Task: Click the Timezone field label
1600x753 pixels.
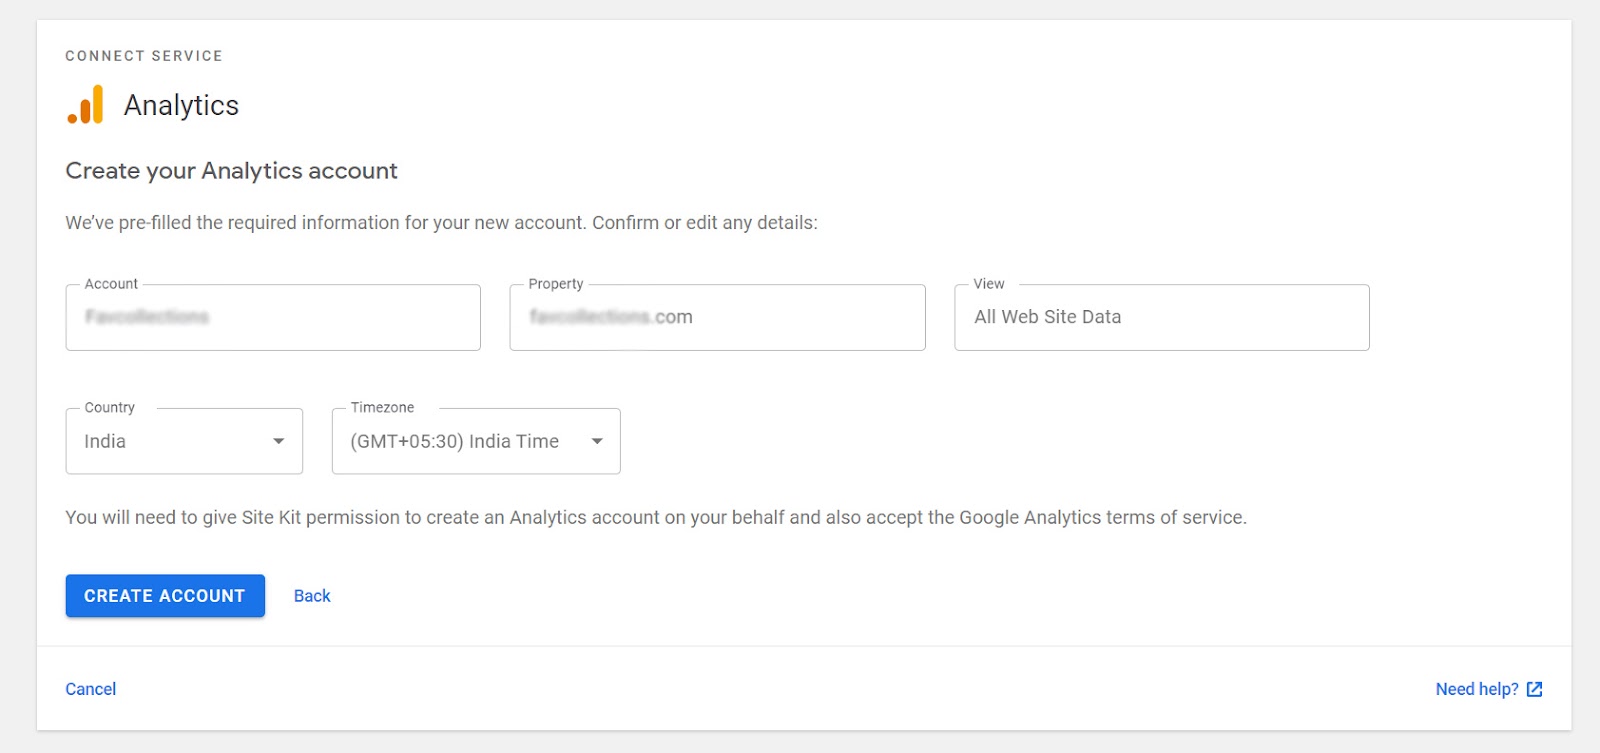Action: click(x=382, y=407)
